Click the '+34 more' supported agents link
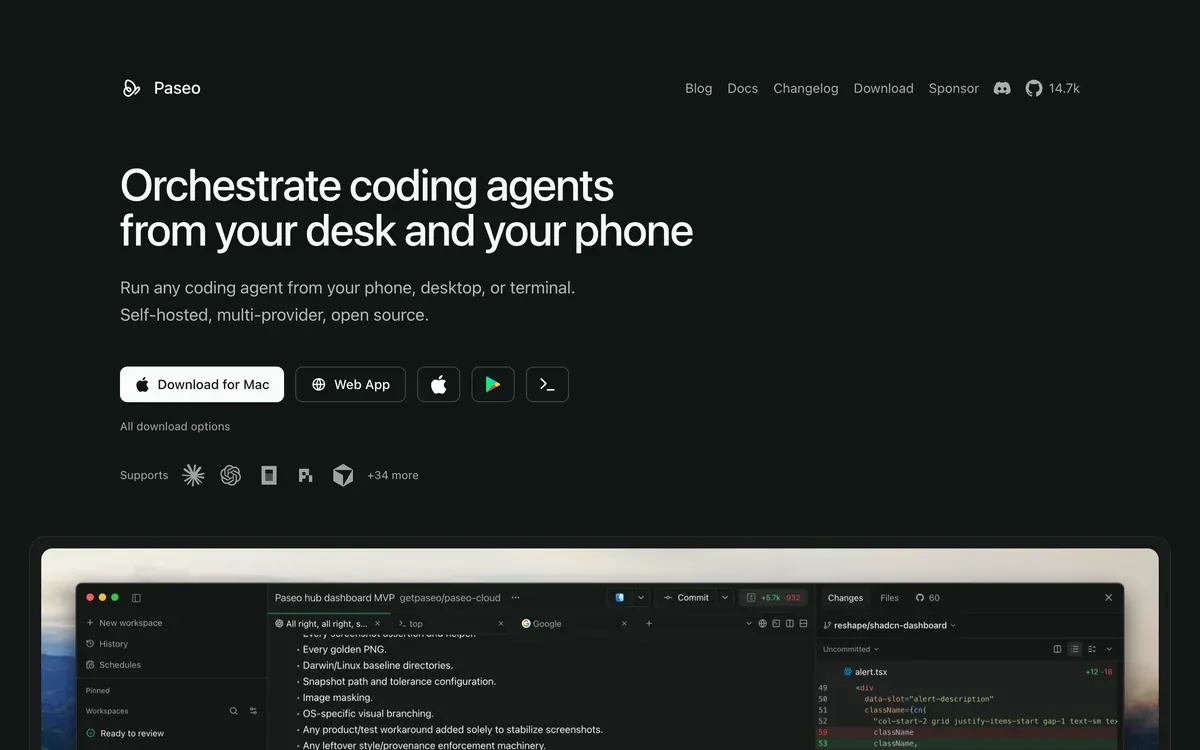Viewport: 1200px width, 750px height. [393, 475]
